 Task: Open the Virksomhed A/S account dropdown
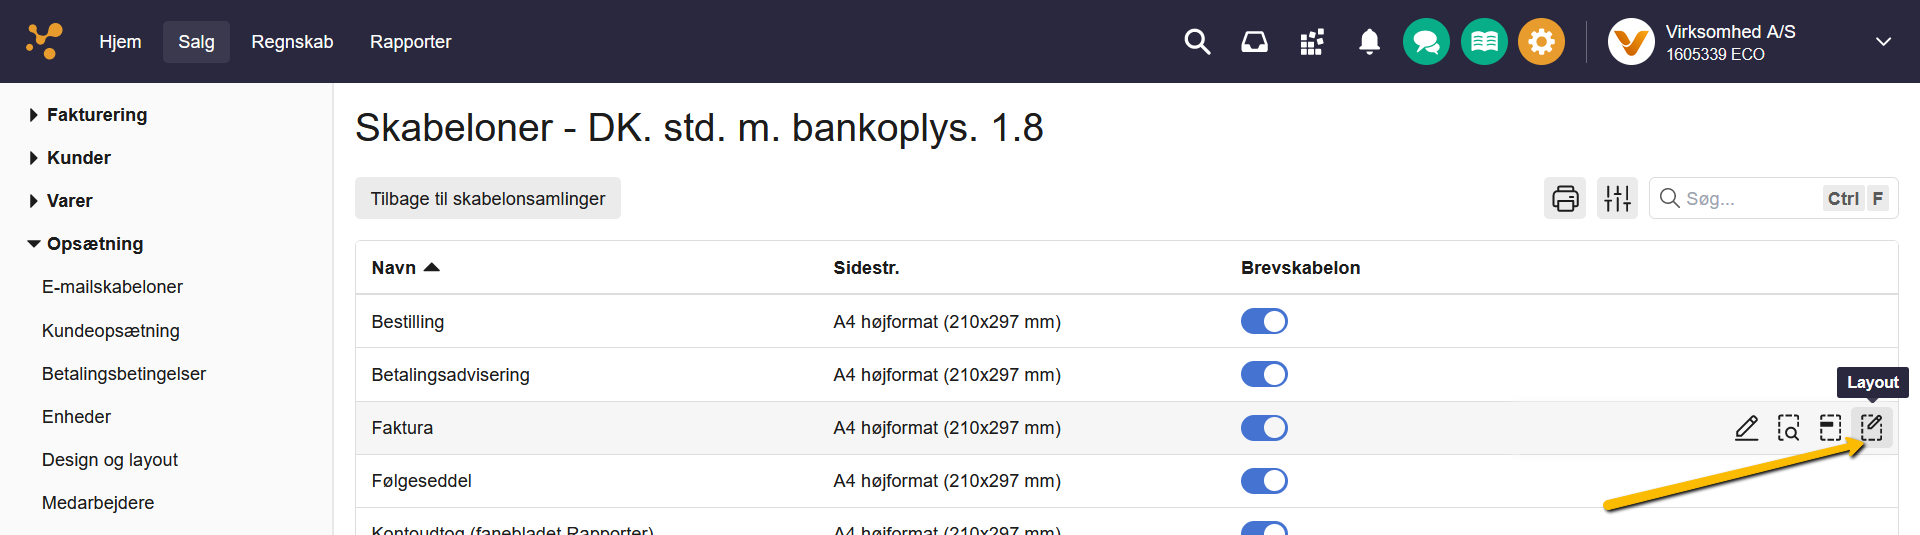[1883, 42]
